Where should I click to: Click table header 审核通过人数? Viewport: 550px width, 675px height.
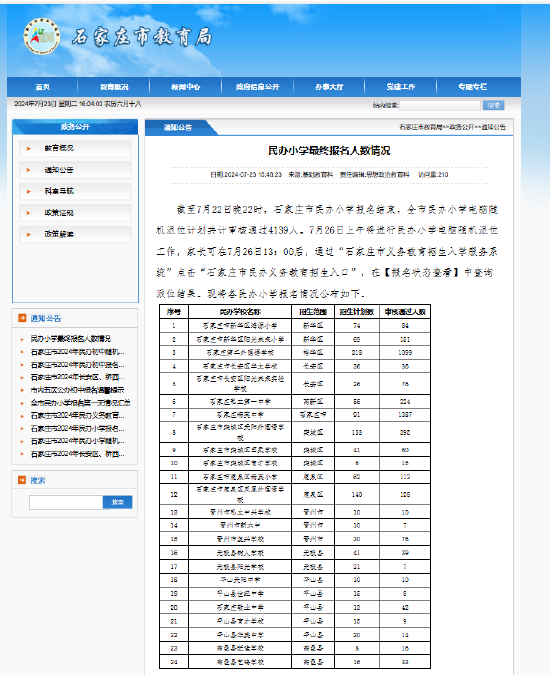click(x=405, y=312)
